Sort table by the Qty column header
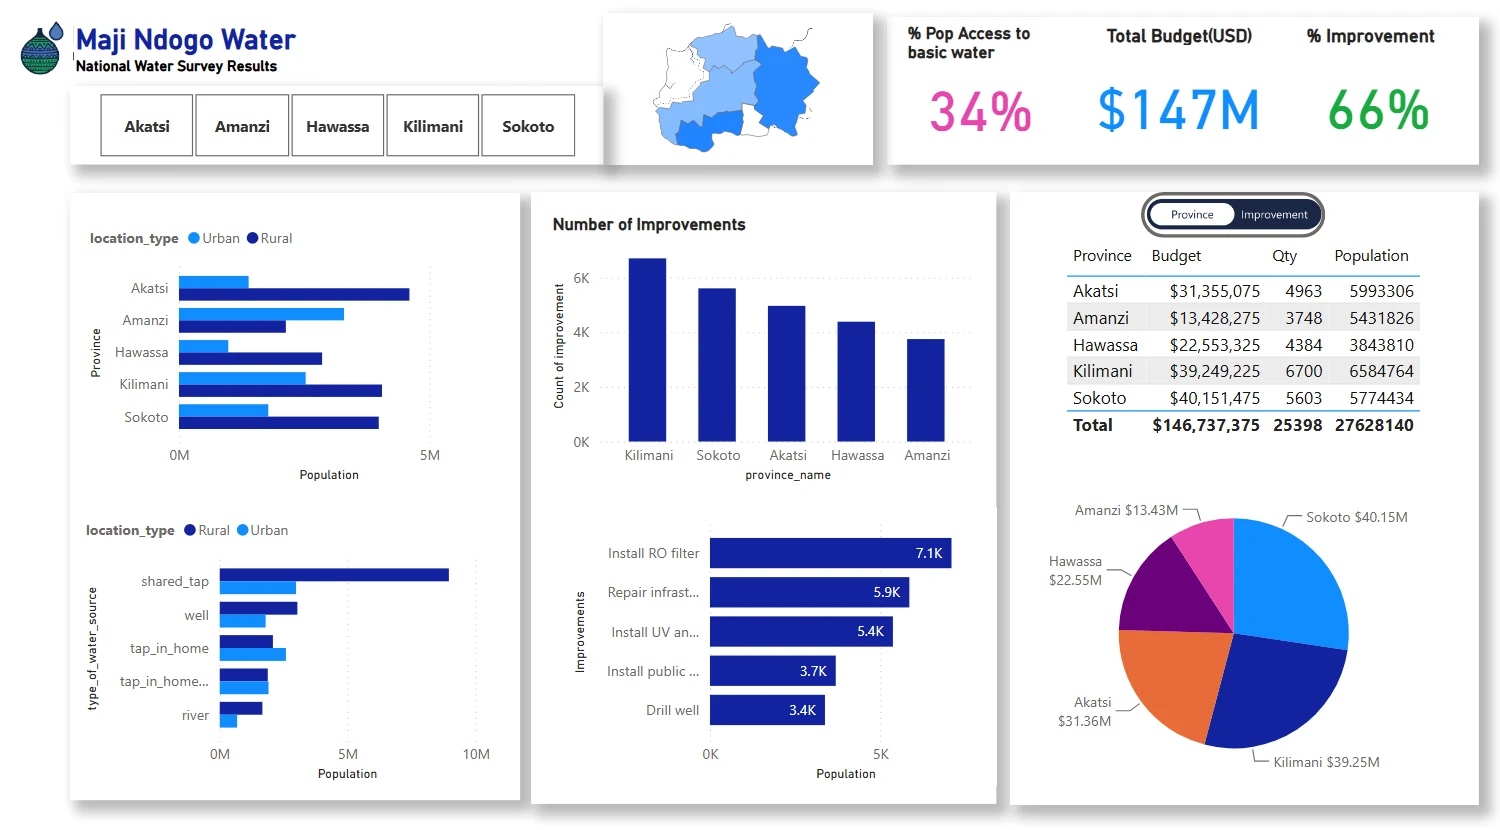The width and height of the screenshot is (1500, 830). (x=1284, y=256)
